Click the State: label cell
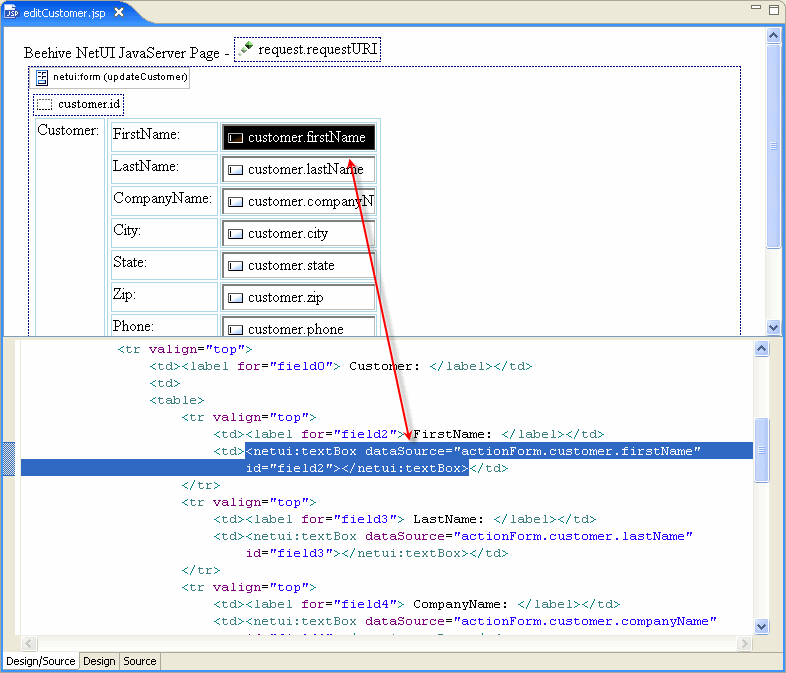This screenshot has height=673, width=786. tap(164, 265)
